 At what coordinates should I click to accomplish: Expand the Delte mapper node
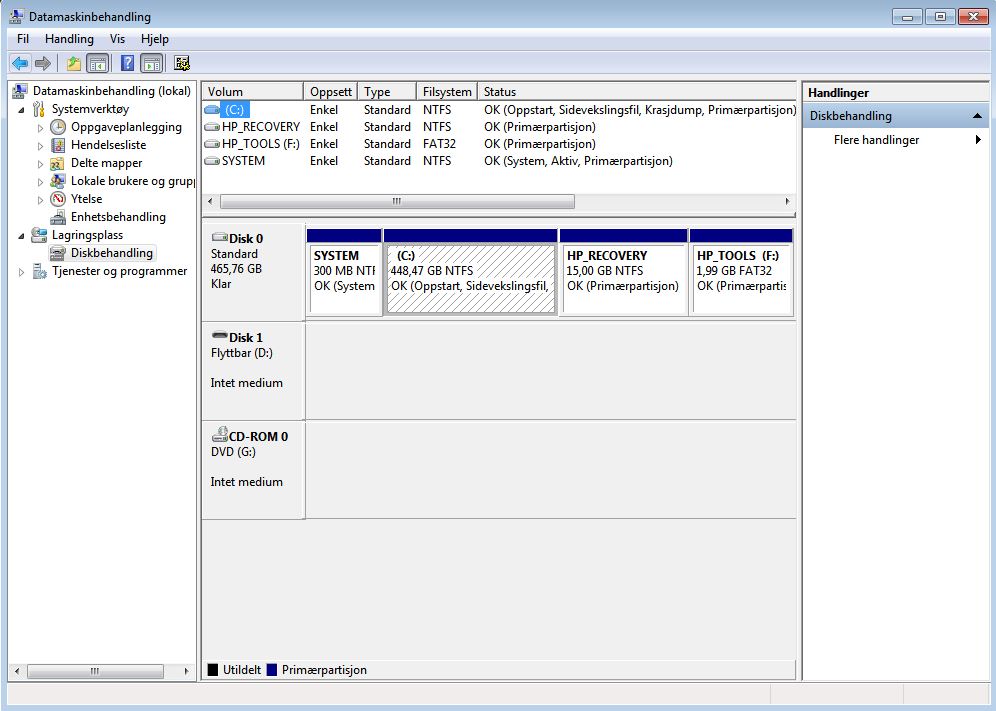[x=40, y=164]
